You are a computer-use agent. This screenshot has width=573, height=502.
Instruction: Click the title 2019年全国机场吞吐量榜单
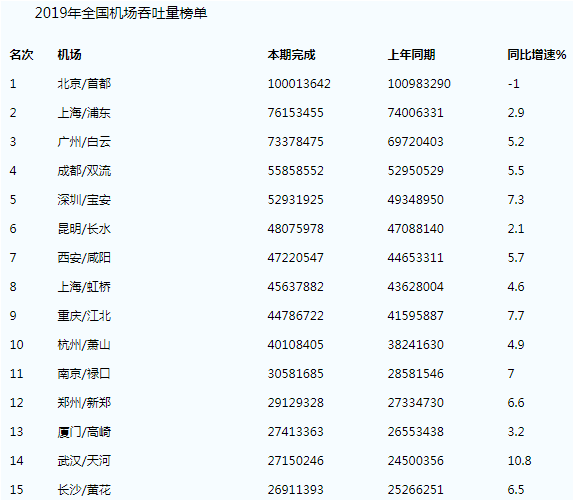121,13
